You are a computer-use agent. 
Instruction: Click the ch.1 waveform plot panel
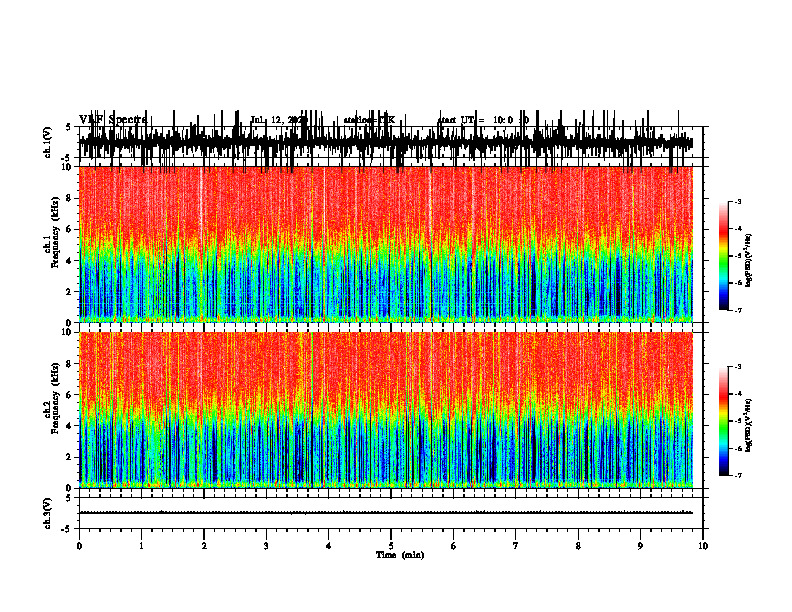(x=391, y=142)
